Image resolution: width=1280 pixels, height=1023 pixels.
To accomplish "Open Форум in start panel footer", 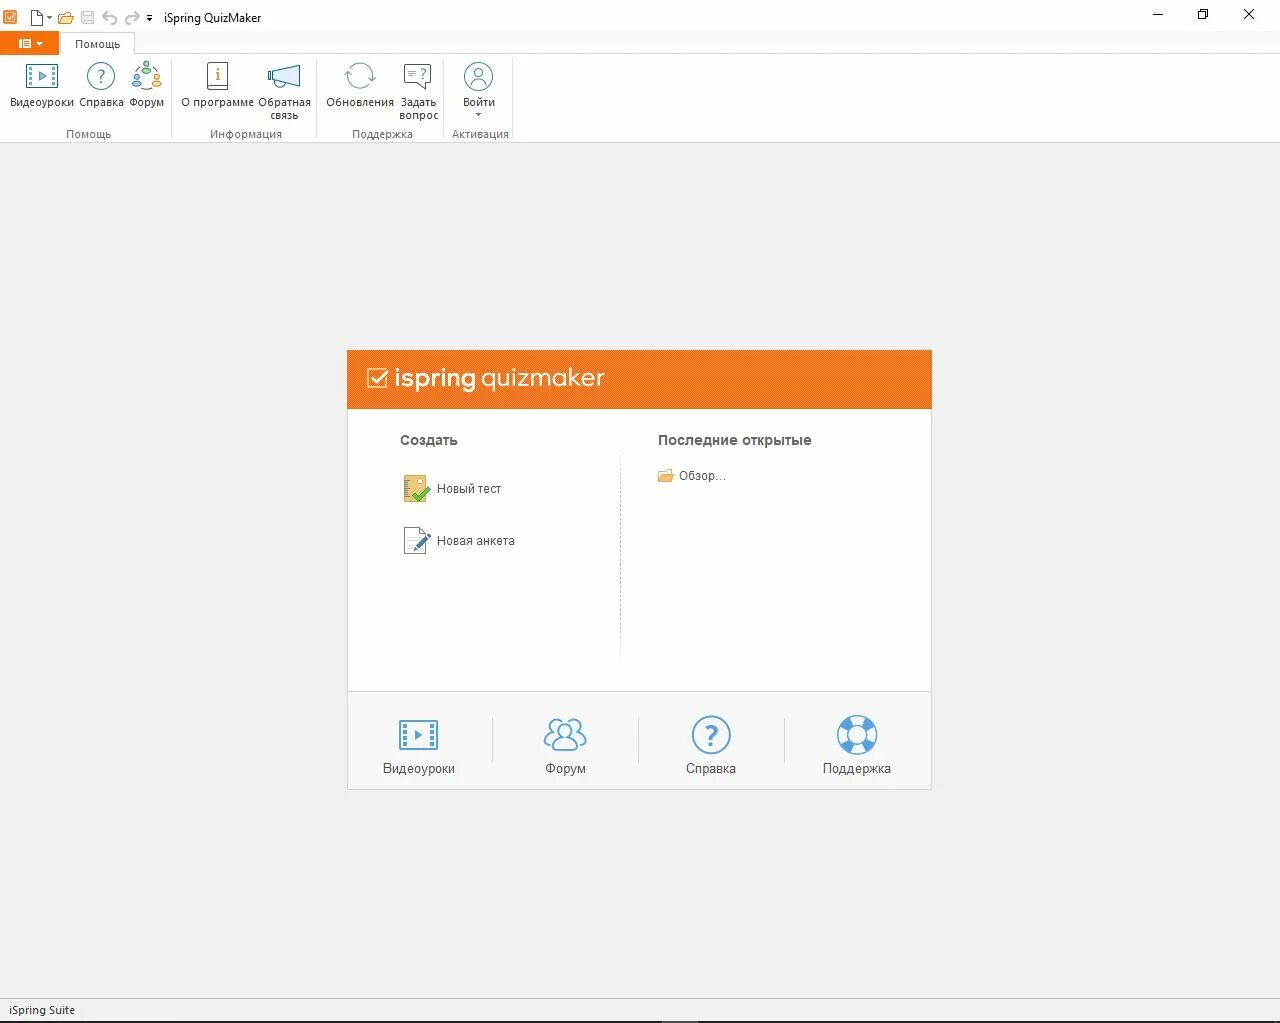I will (565, 746).
